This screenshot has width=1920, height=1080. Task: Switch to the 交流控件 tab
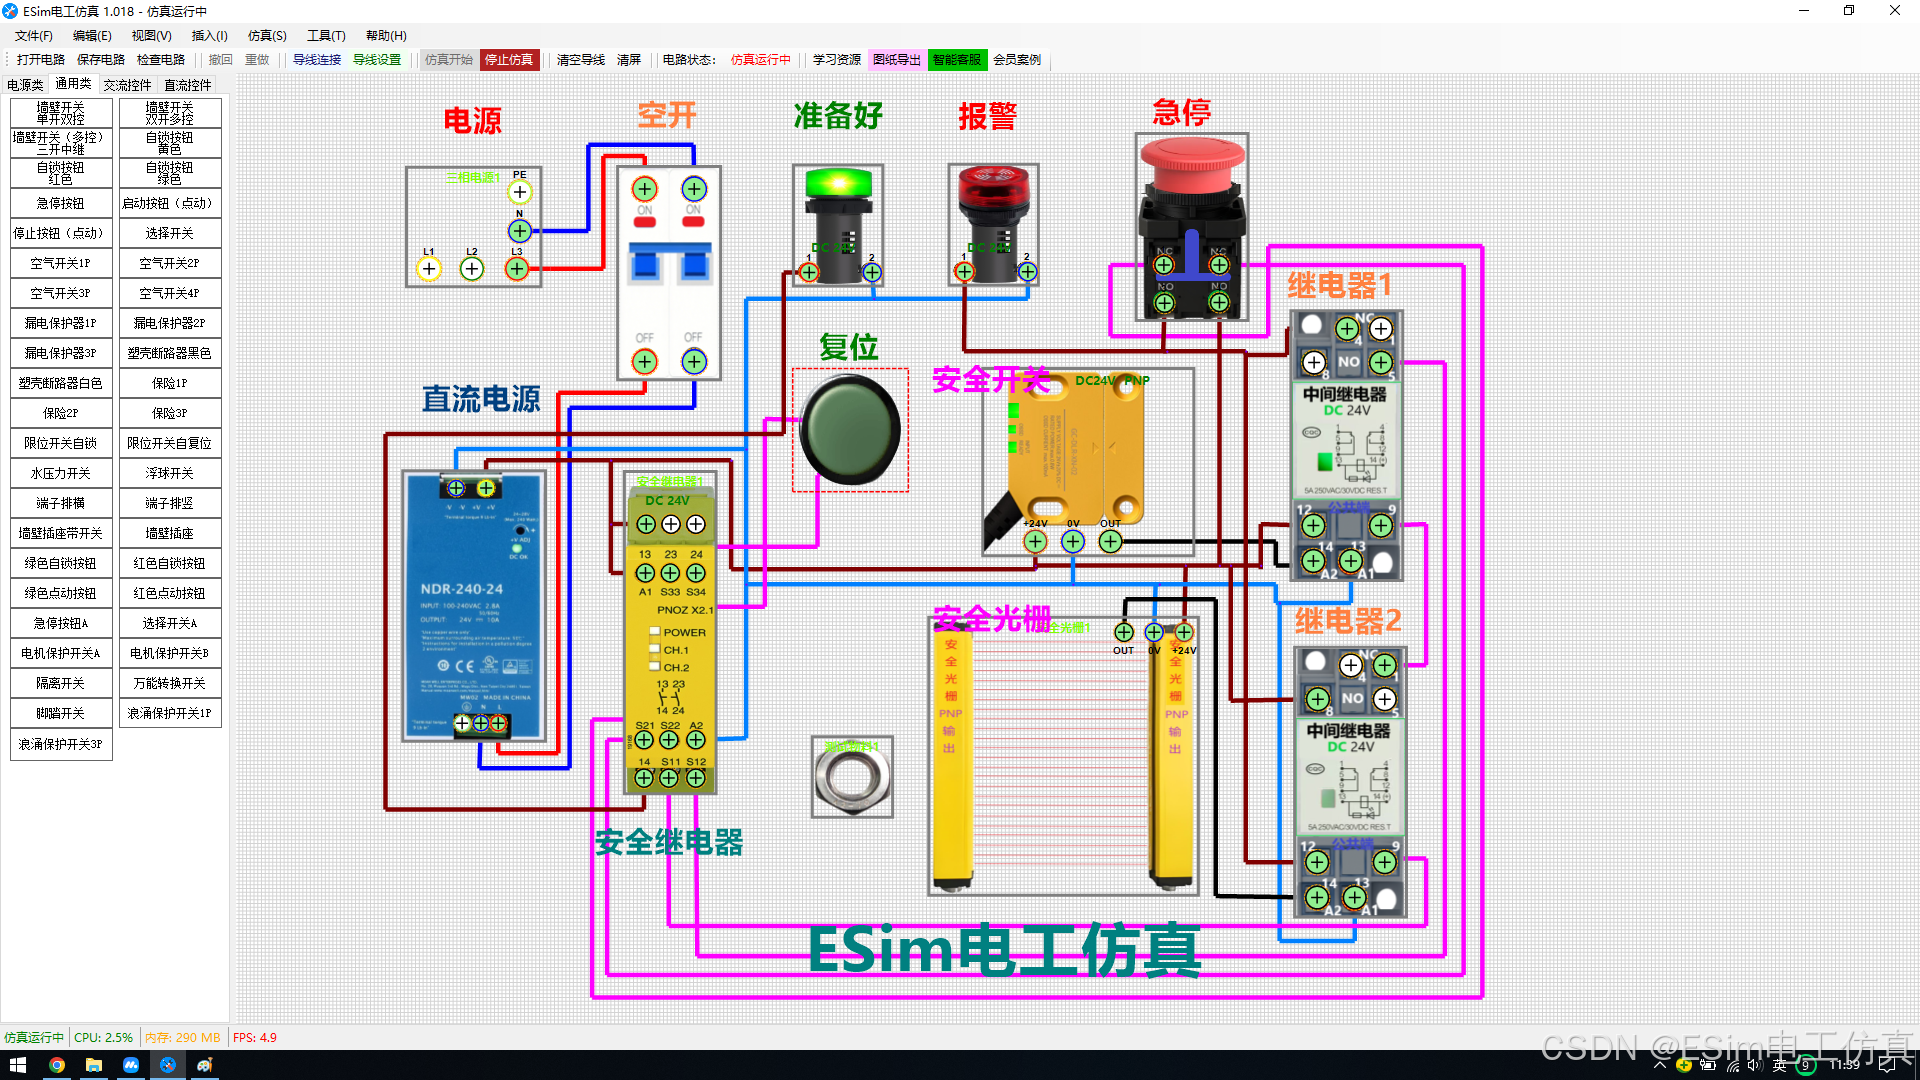coord(127,85)
